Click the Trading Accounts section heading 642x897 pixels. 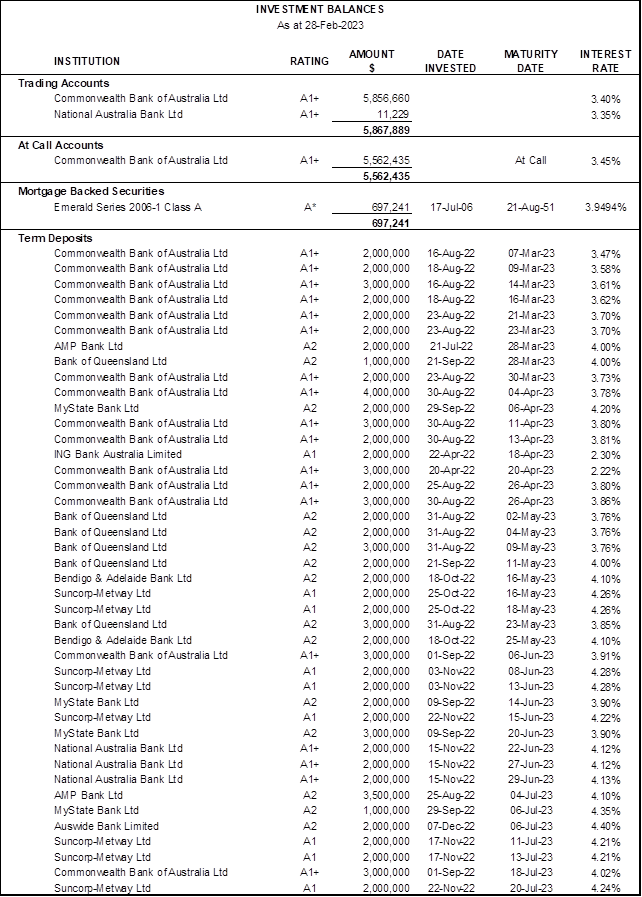[x=64, y=84]
